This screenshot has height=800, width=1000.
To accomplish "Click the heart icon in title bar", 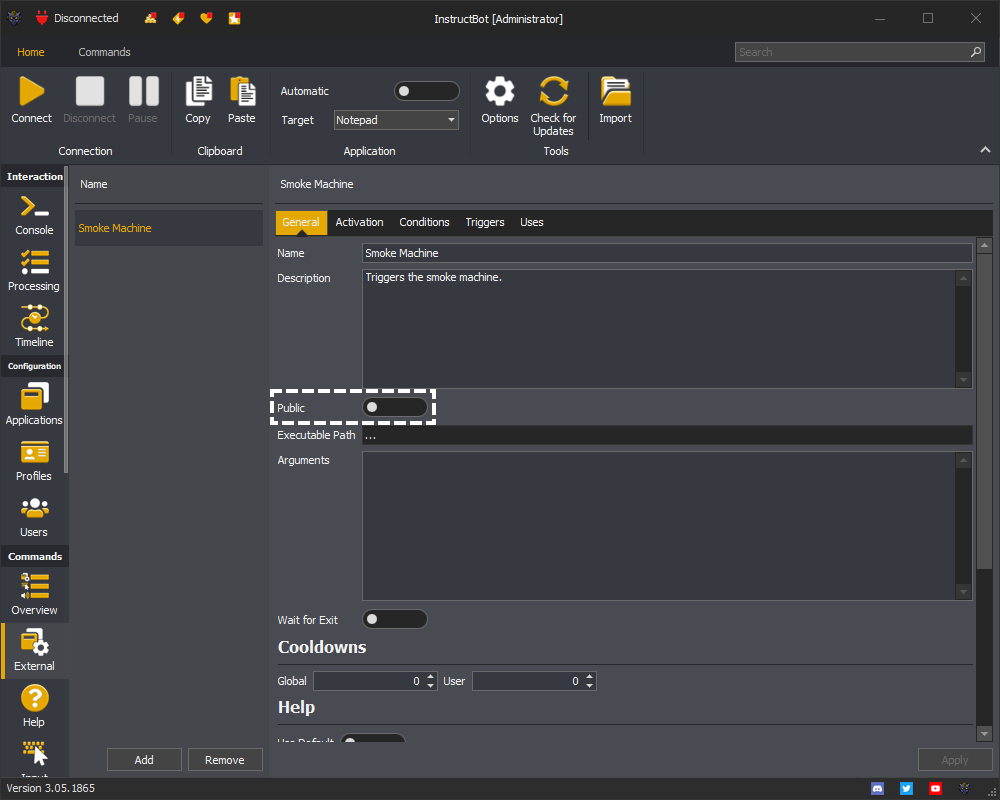I will click(206, 19).
